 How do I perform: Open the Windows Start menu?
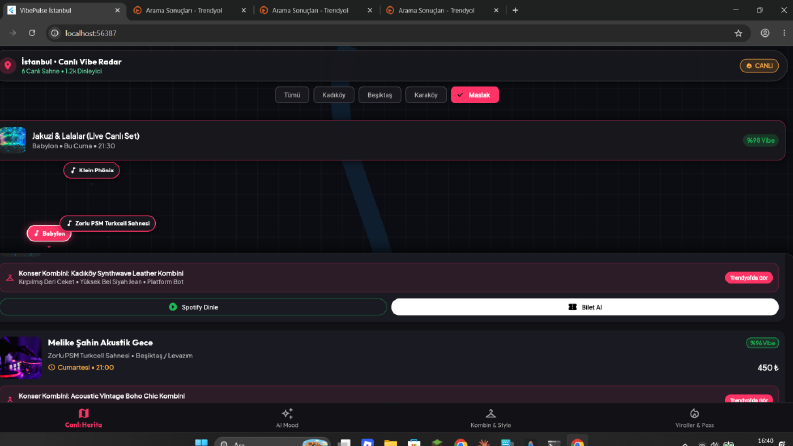click(x=201, y=443)
